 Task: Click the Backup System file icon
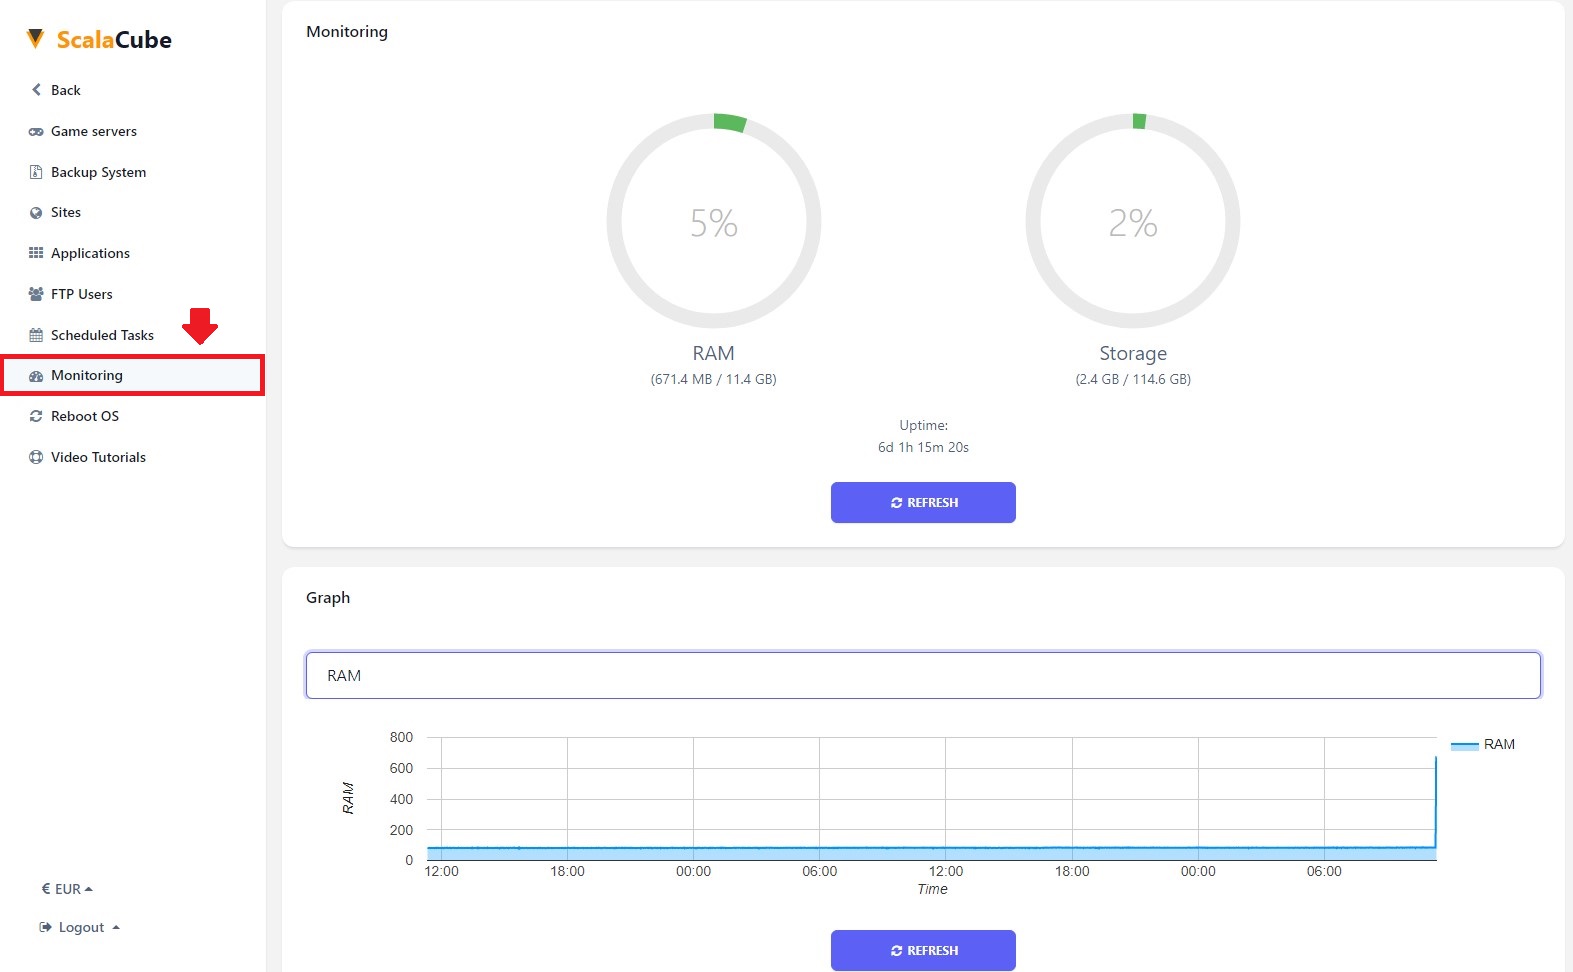[x=36, y=172]
